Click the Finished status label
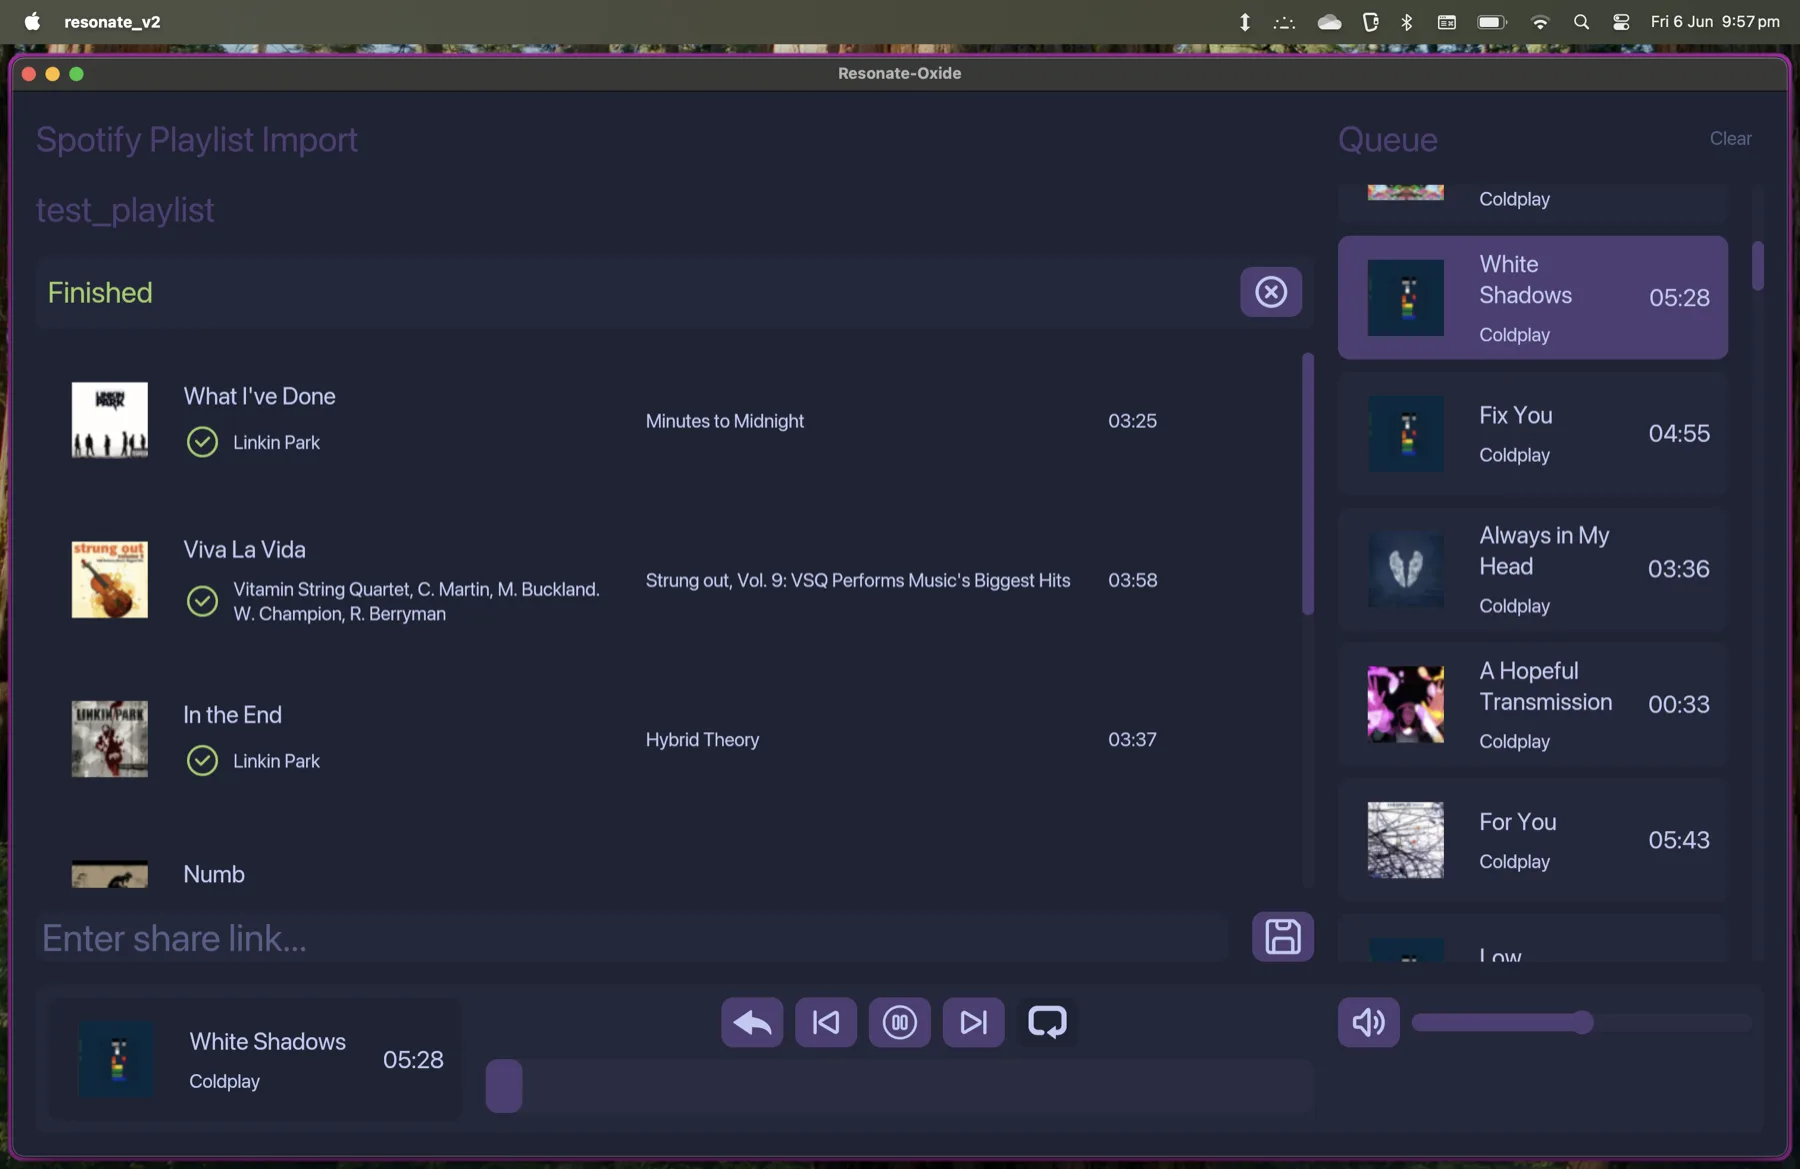Screen dimensions: 1800x1169 (100, 293)
